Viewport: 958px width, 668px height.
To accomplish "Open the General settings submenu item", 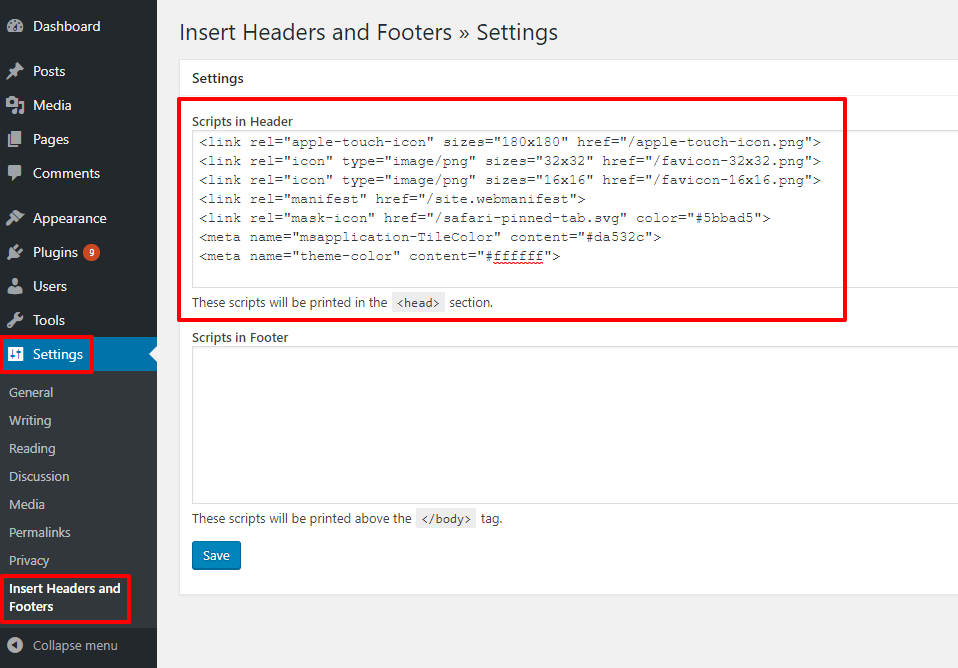I will point(31,393).
